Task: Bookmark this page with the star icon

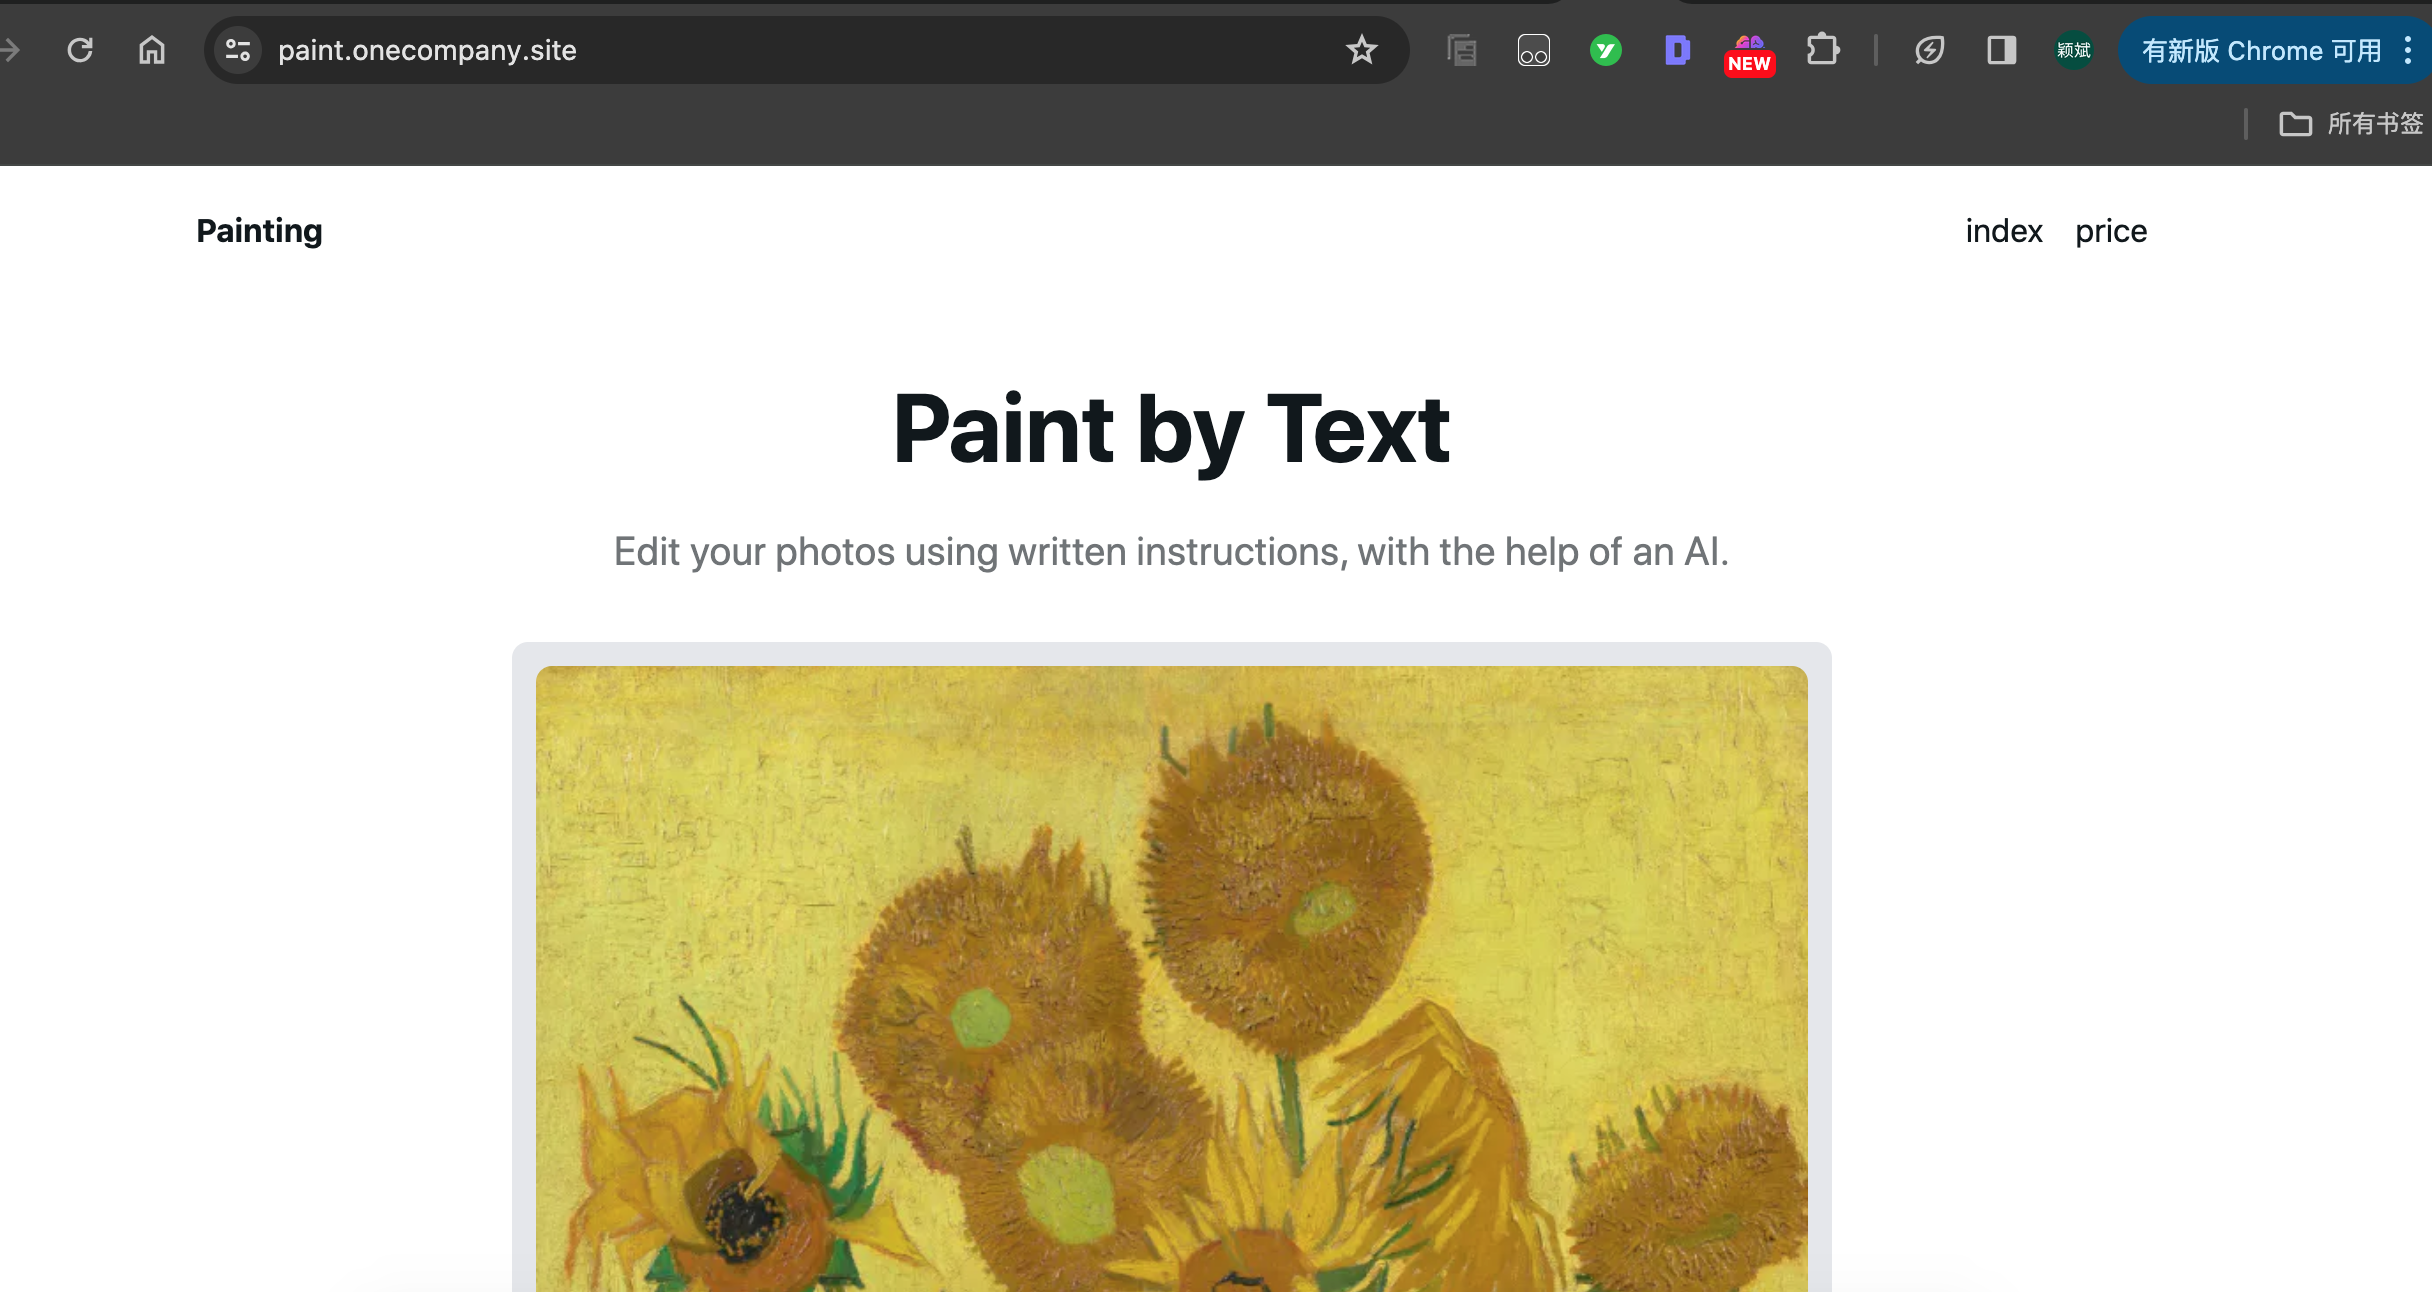Action: (1361, 50)
